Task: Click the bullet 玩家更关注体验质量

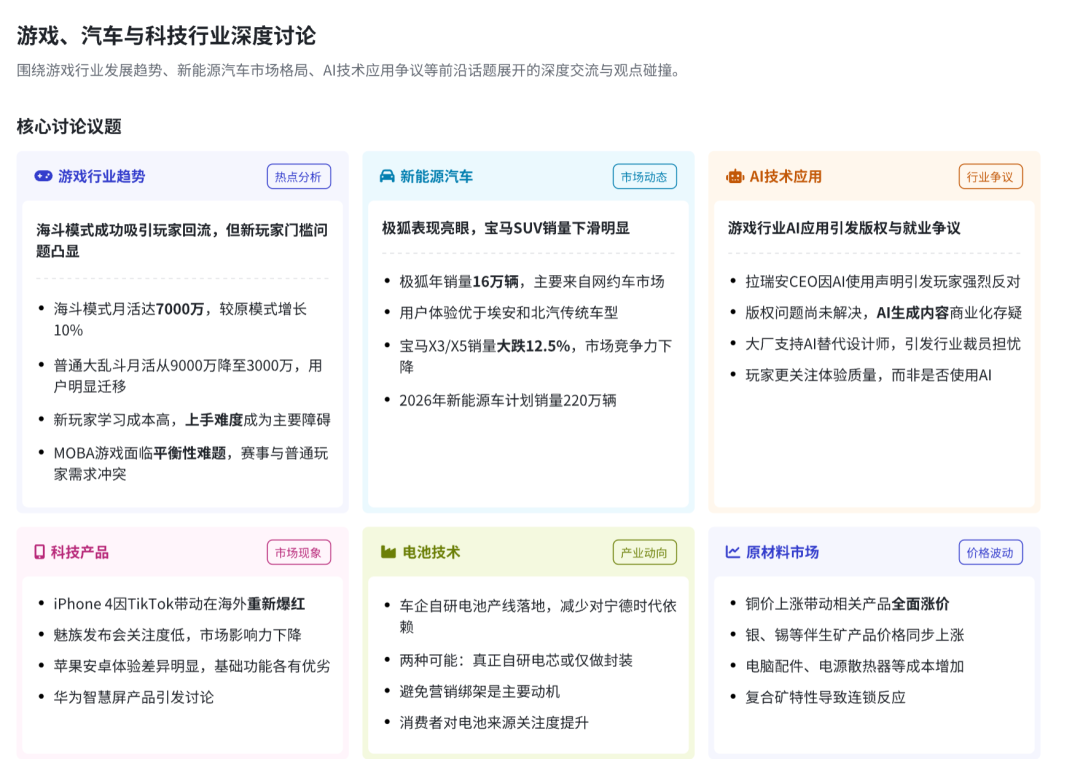Action: coord(868,375)
